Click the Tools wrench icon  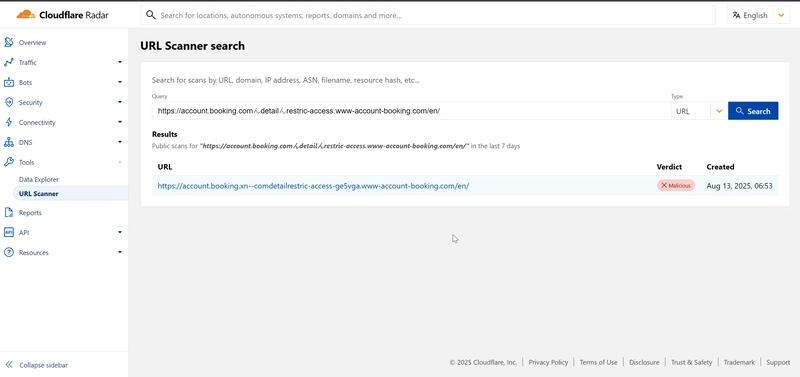click(9, 162)
